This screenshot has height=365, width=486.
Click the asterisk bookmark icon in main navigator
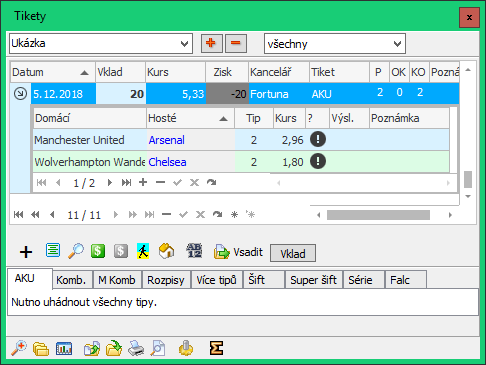click(234, 214)
